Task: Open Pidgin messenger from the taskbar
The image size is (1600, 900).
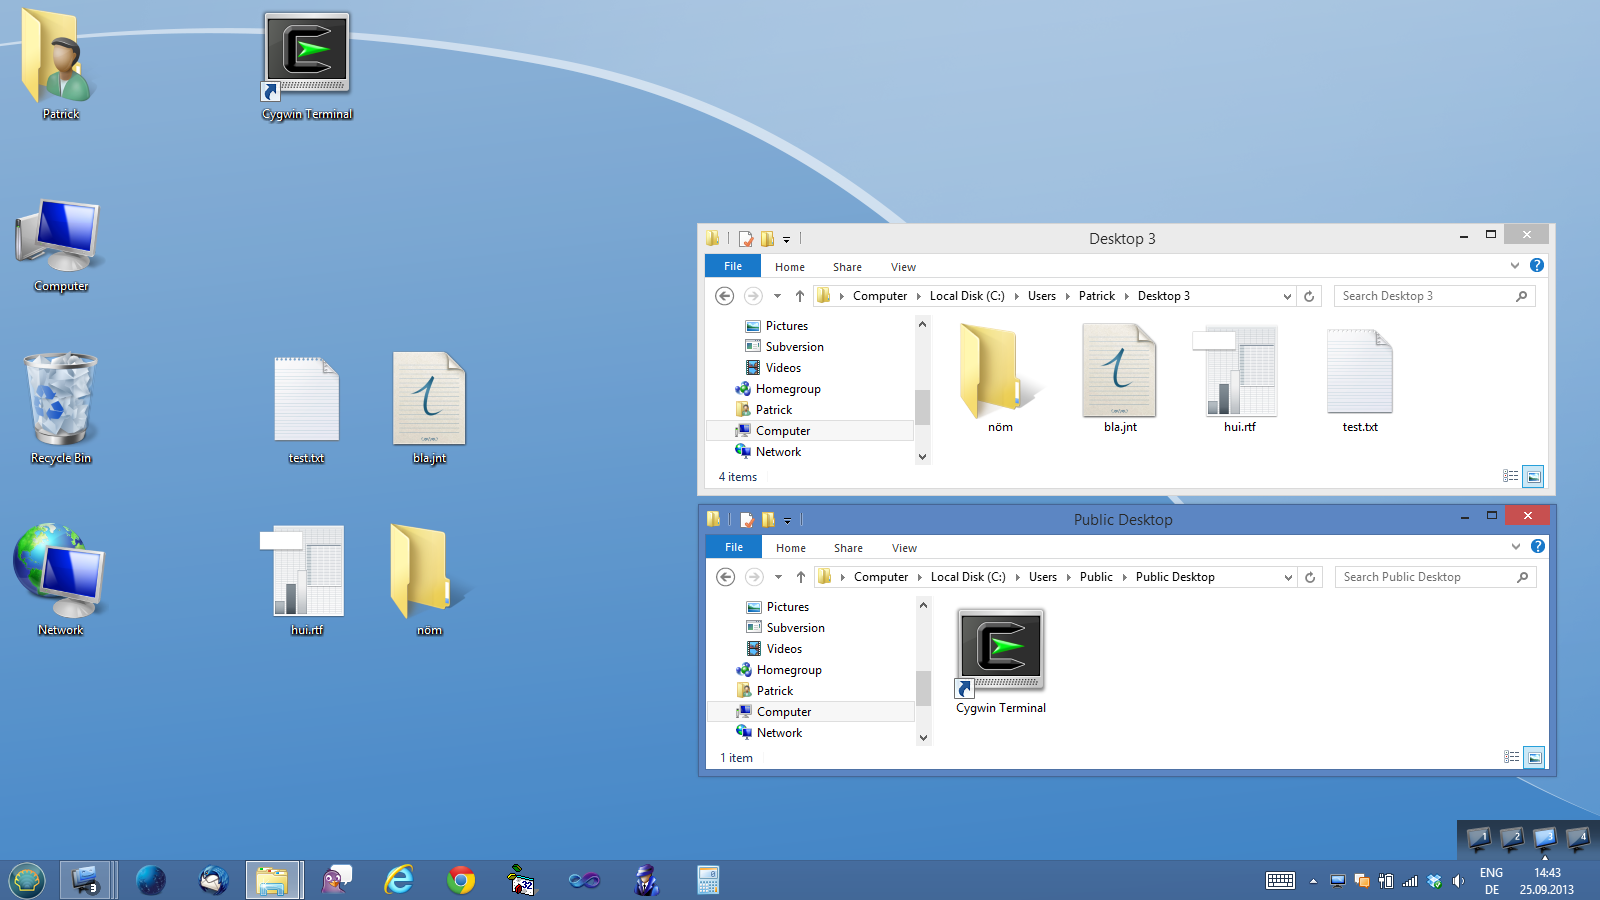Action: click(x=337, y=880)
